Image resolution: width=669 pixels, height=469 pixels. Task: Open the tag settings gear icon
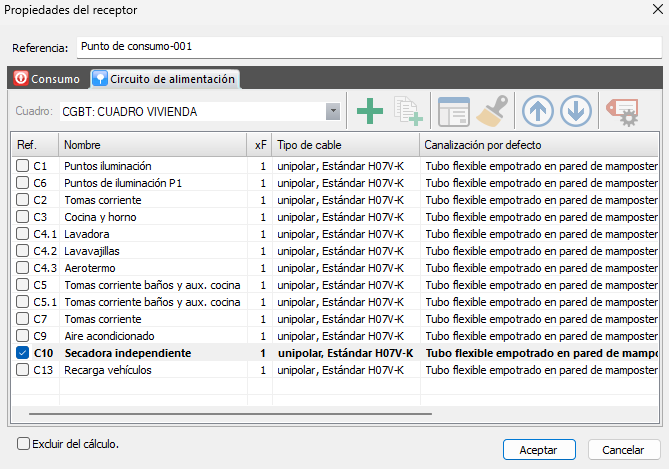623,112
